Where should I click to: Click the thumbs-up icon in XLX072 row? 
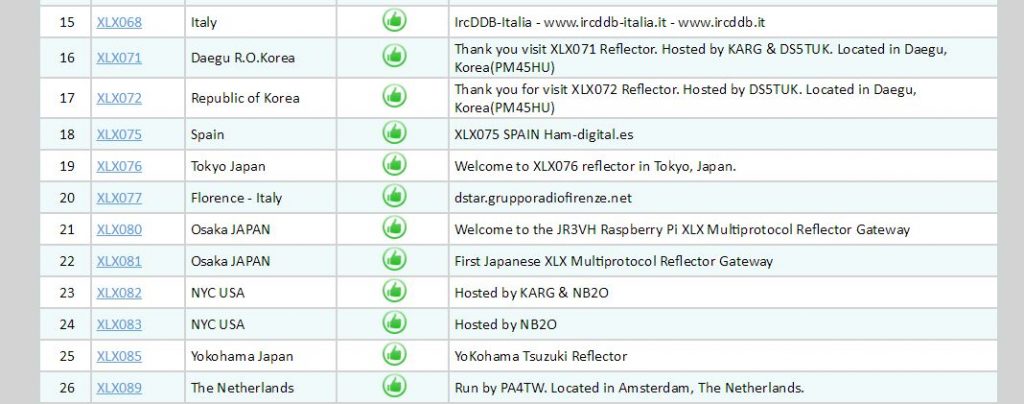coord(394,97)
